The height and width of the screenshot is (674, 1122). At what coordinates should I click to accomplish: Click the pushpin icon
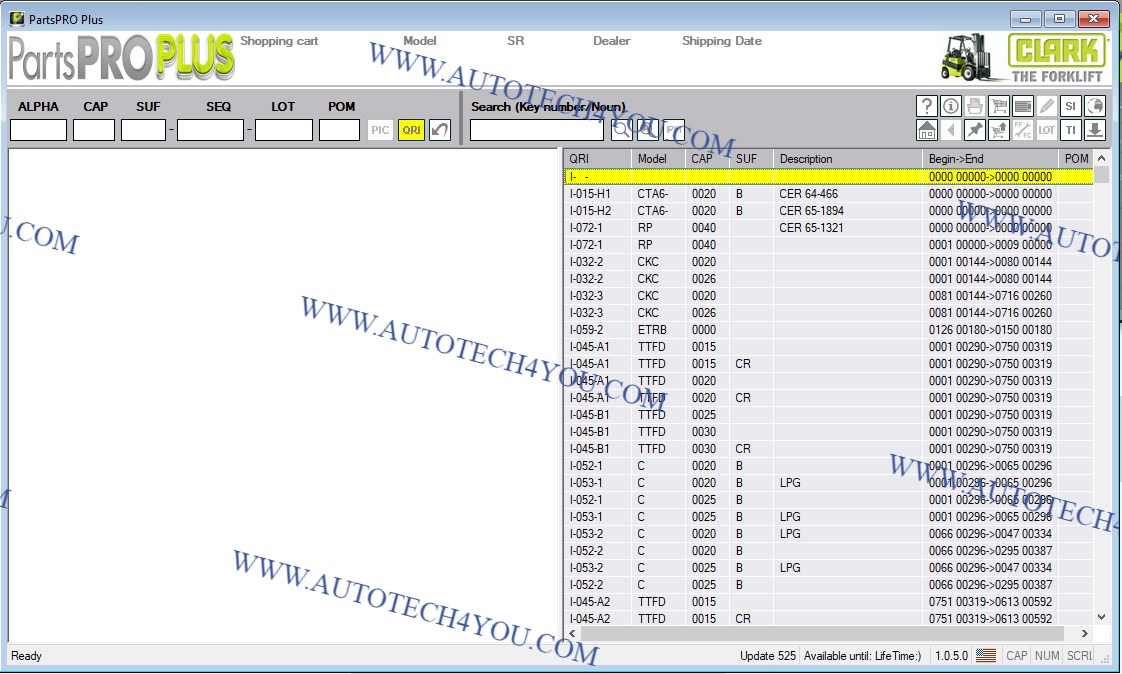(x=974, y=130)
